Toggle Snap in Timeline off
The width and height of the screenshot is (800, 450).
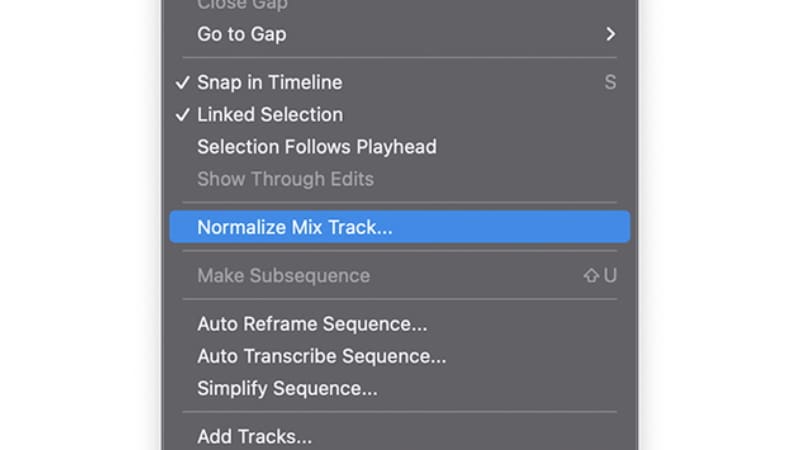click(269, 83)
